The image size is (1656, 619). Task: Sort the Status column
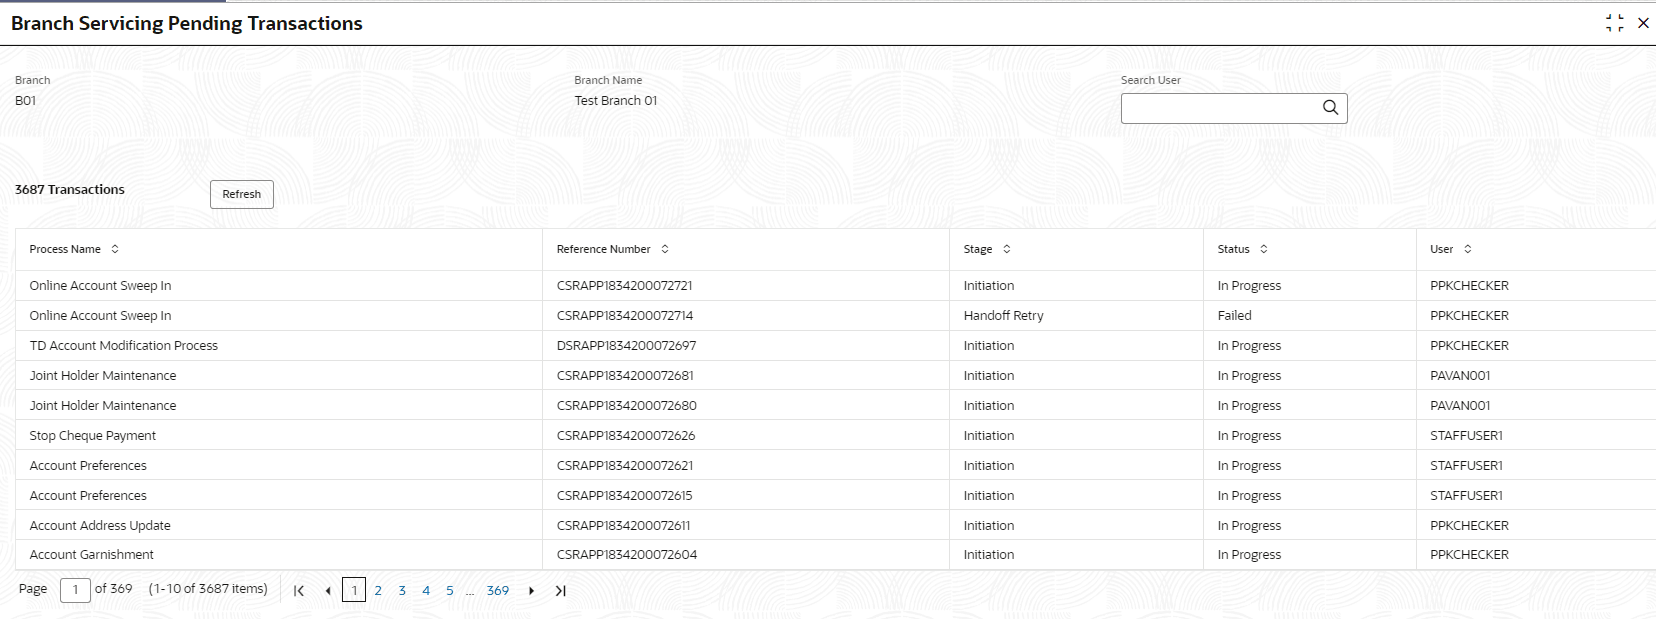click(1264, 249)
